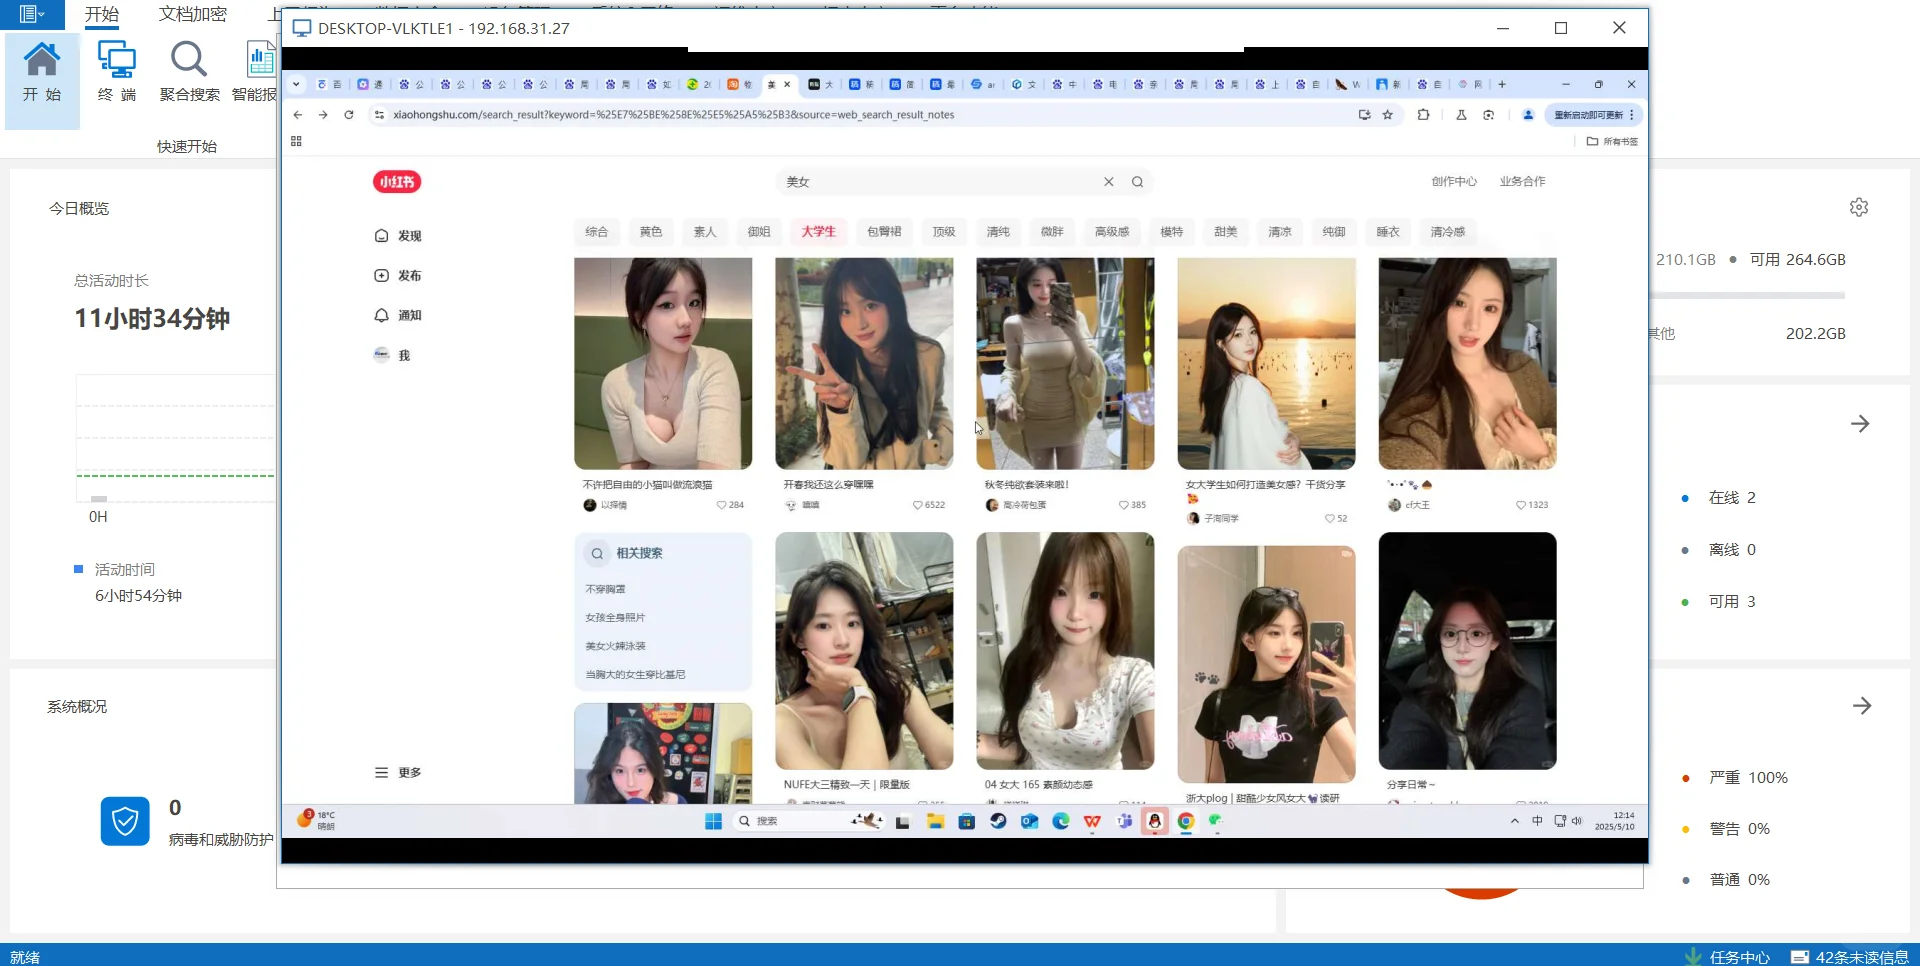Bookmark the page with star icon

click(1388, 115)
